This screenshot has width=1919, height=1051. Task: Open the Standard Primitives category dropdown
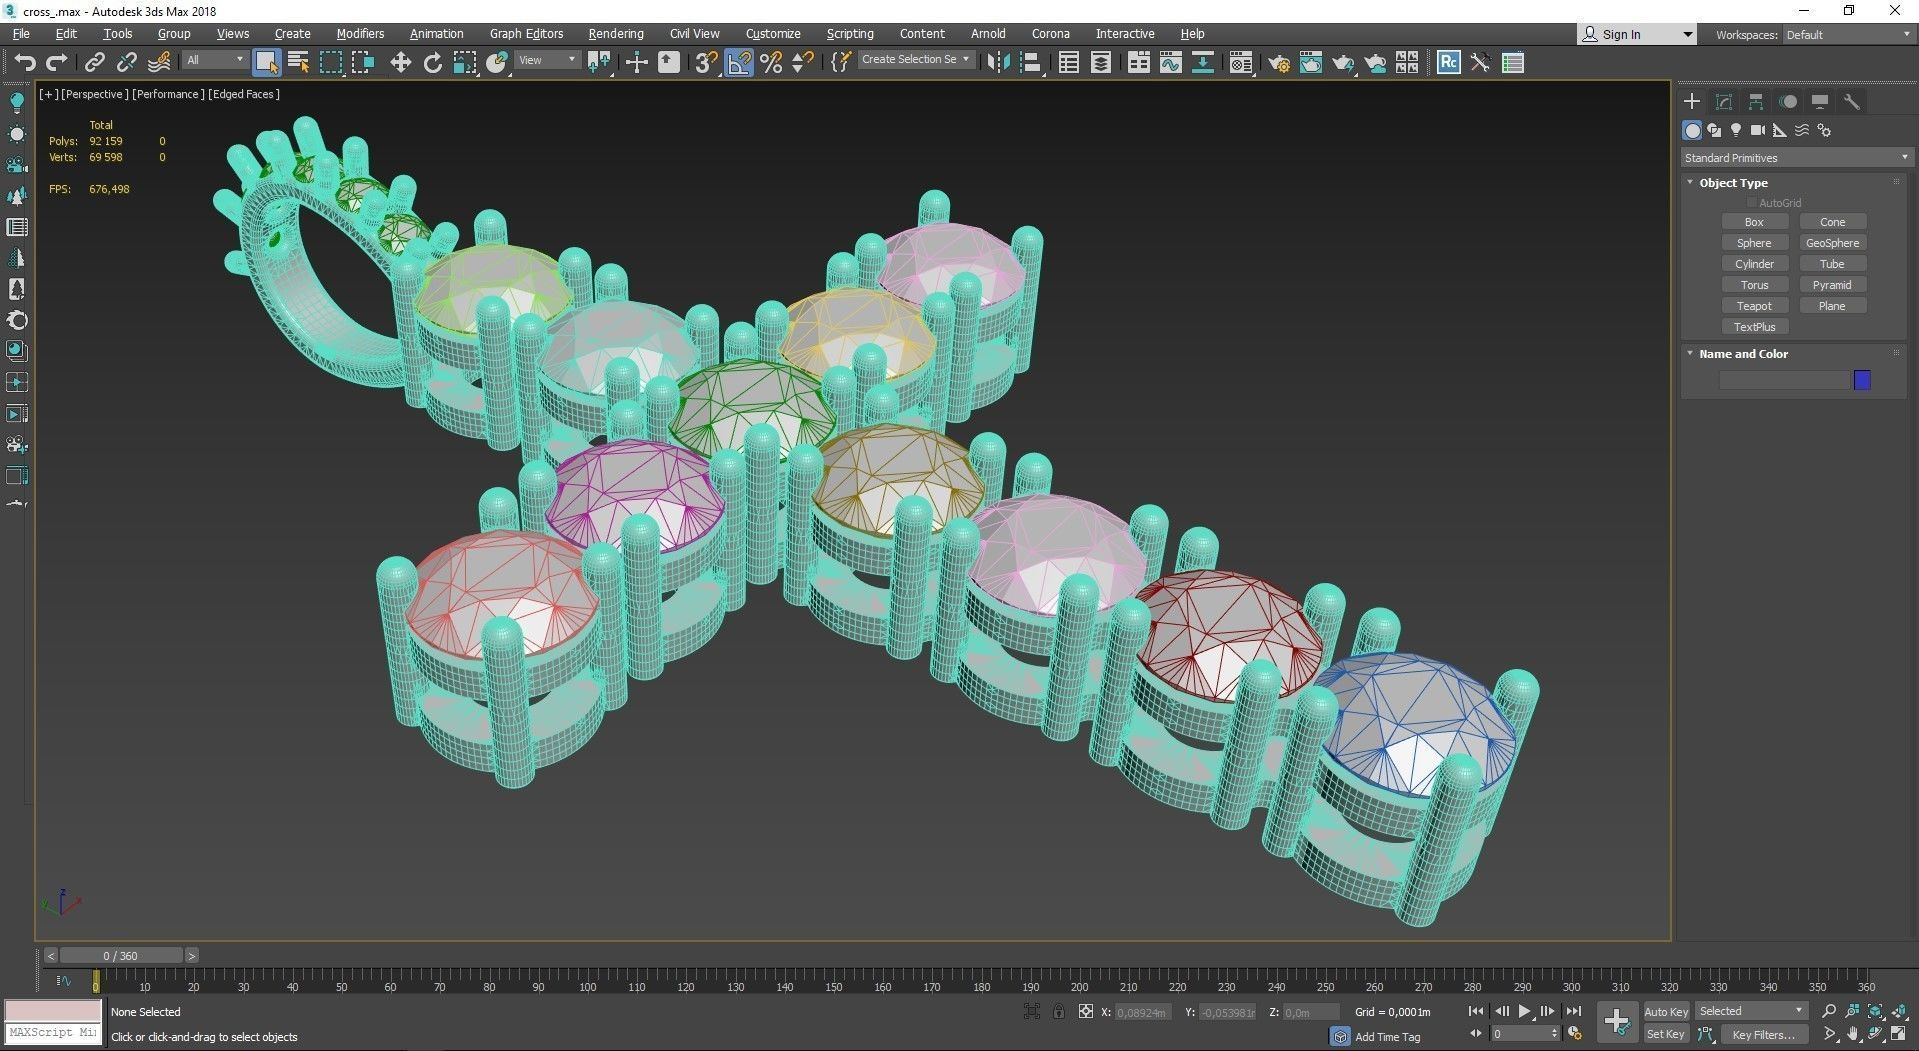pyautogui.click(x=1796, y=158)
